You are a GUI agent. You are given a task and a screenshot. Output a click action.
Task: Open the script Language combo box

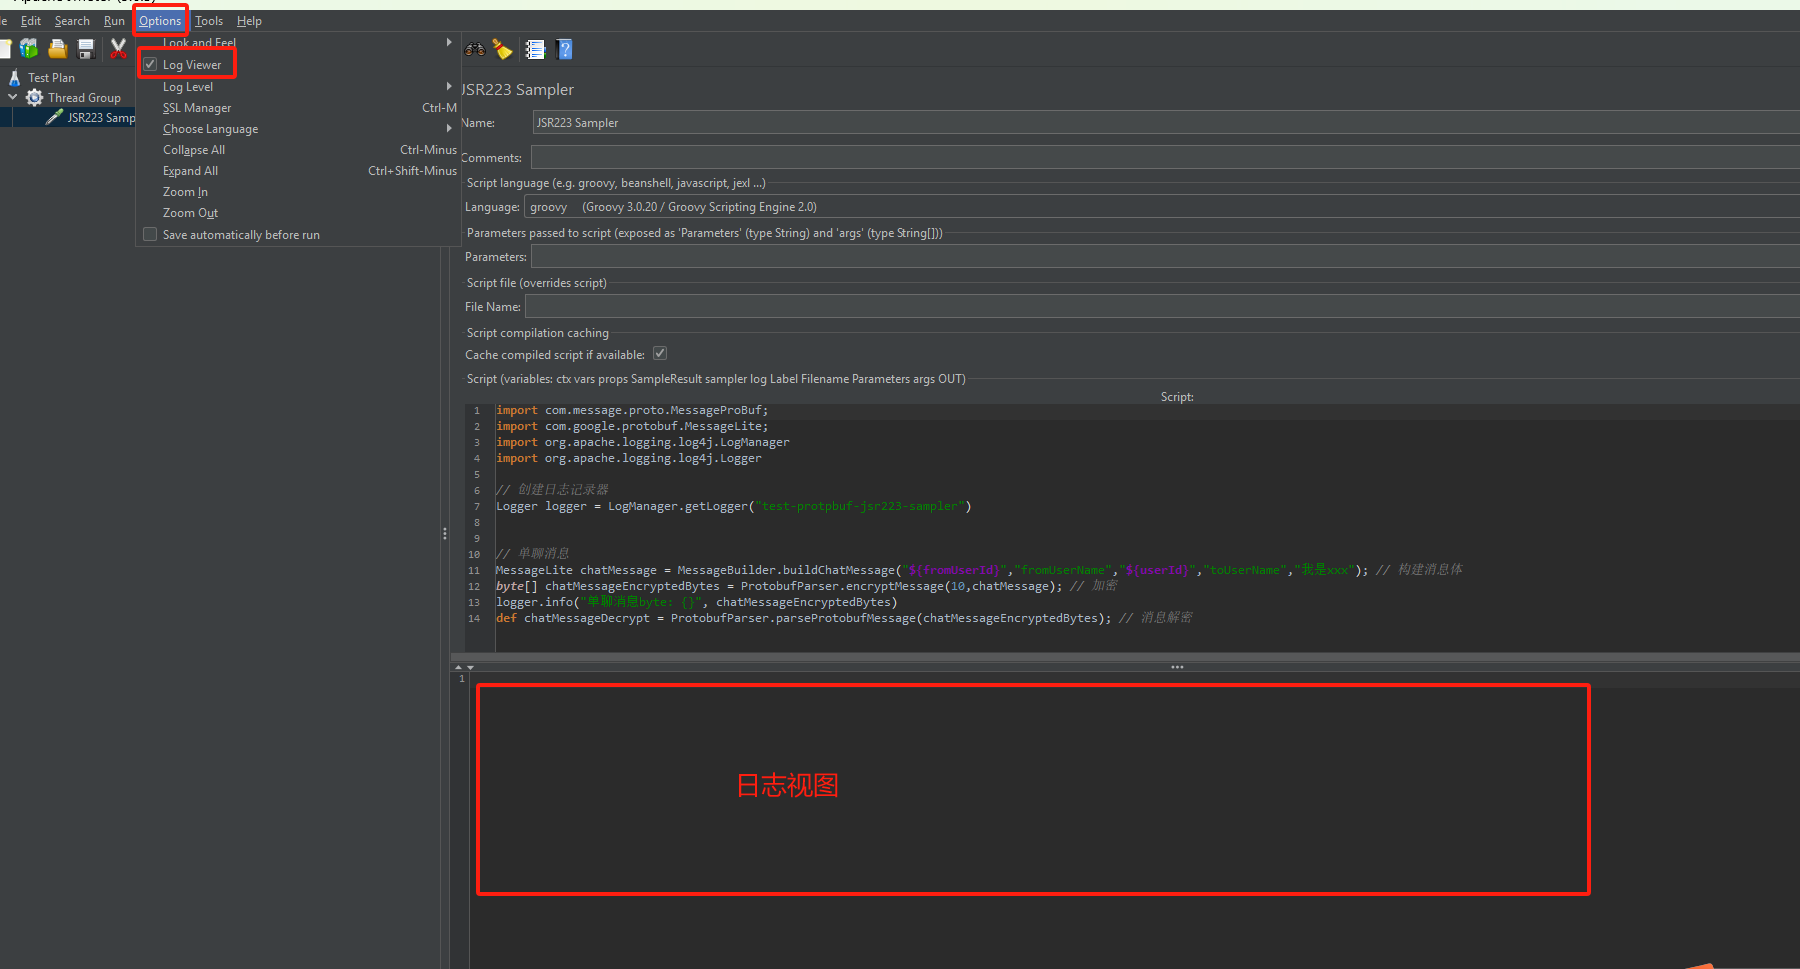(1161, 207)
